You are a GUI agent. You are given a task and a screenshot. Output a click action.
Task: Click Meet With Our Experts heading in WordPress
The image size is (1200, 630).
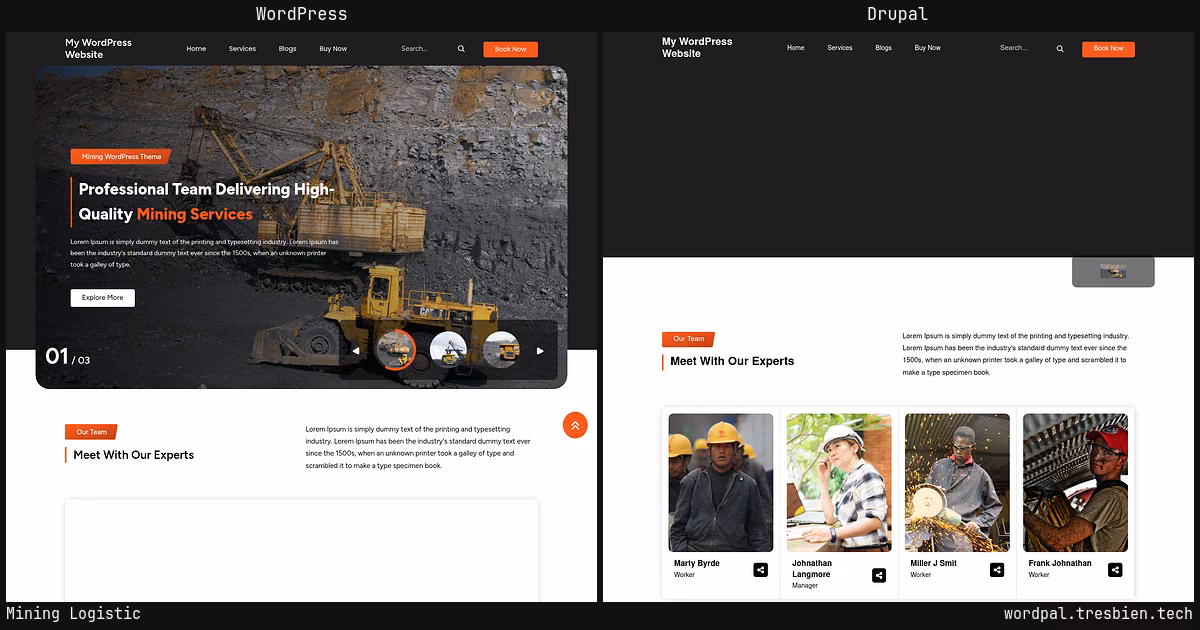tap(134, 455)
